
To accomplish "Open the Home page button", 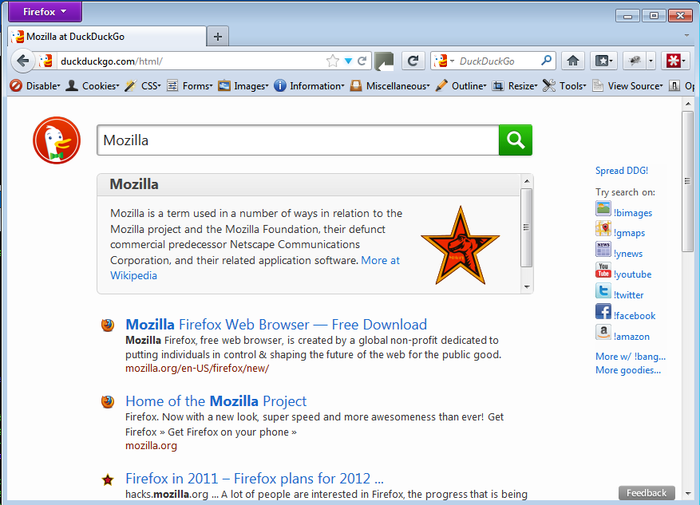I will 573,61.
